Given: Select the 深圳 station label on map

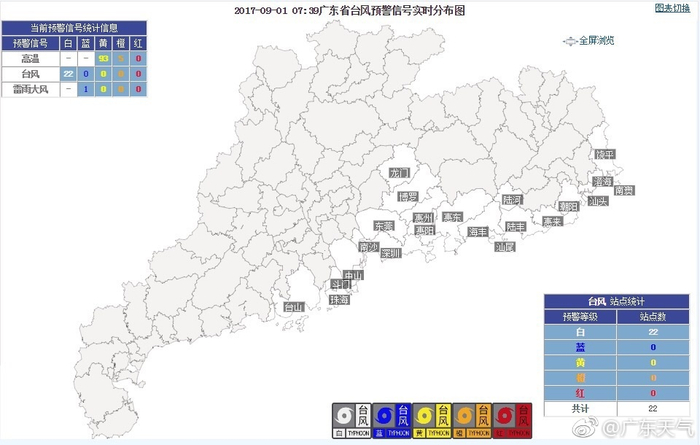Looking at the screenshot, I should (x=391, y=254).
